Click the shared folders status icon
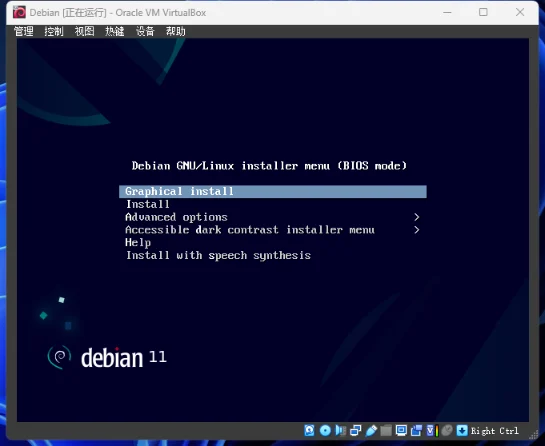 click(x=386, y=431)
